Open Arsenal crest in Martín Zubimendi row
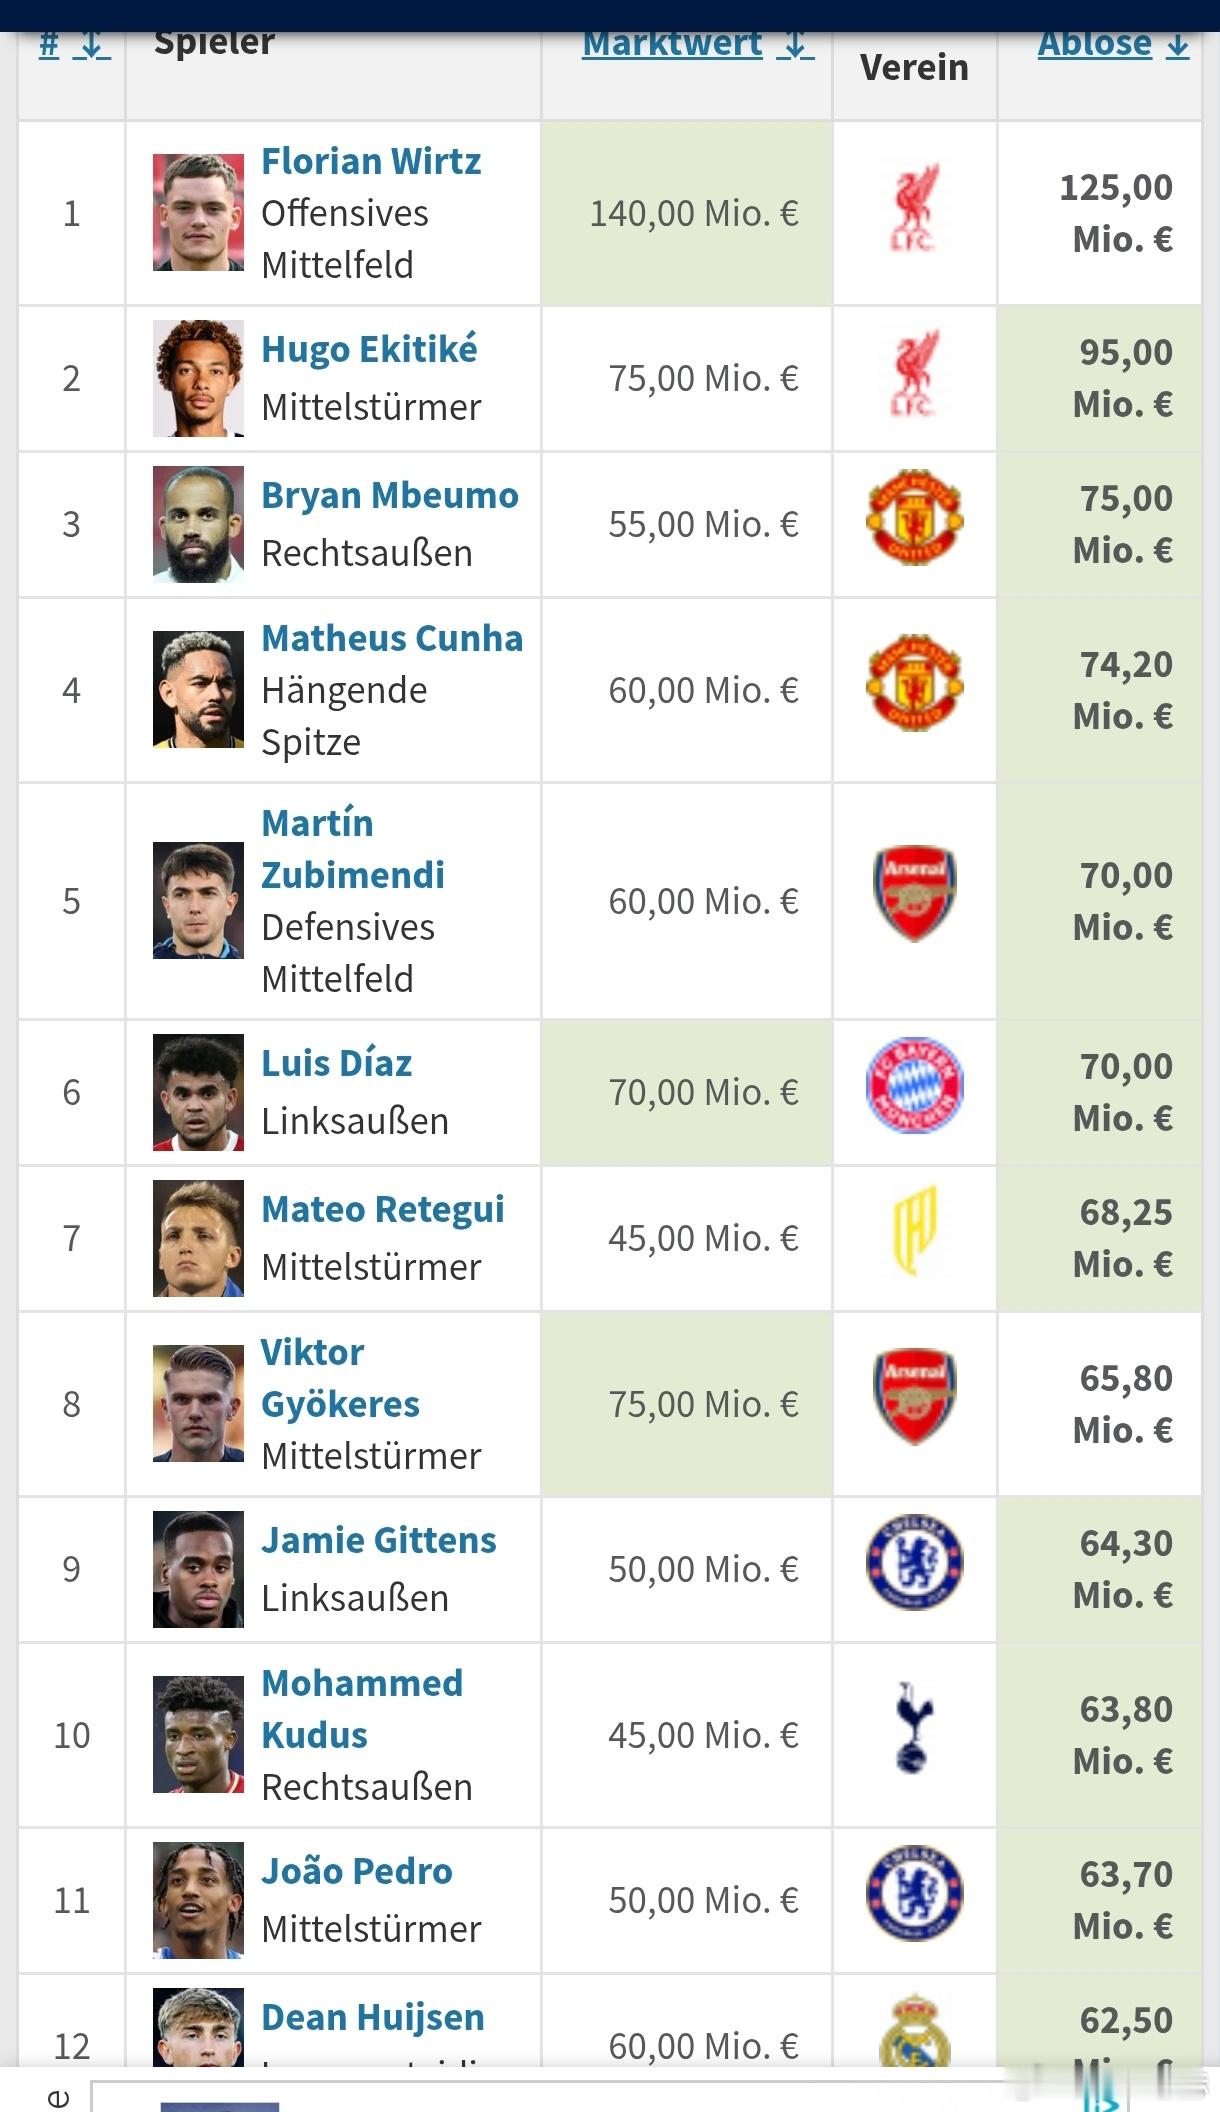 point(914,893)
